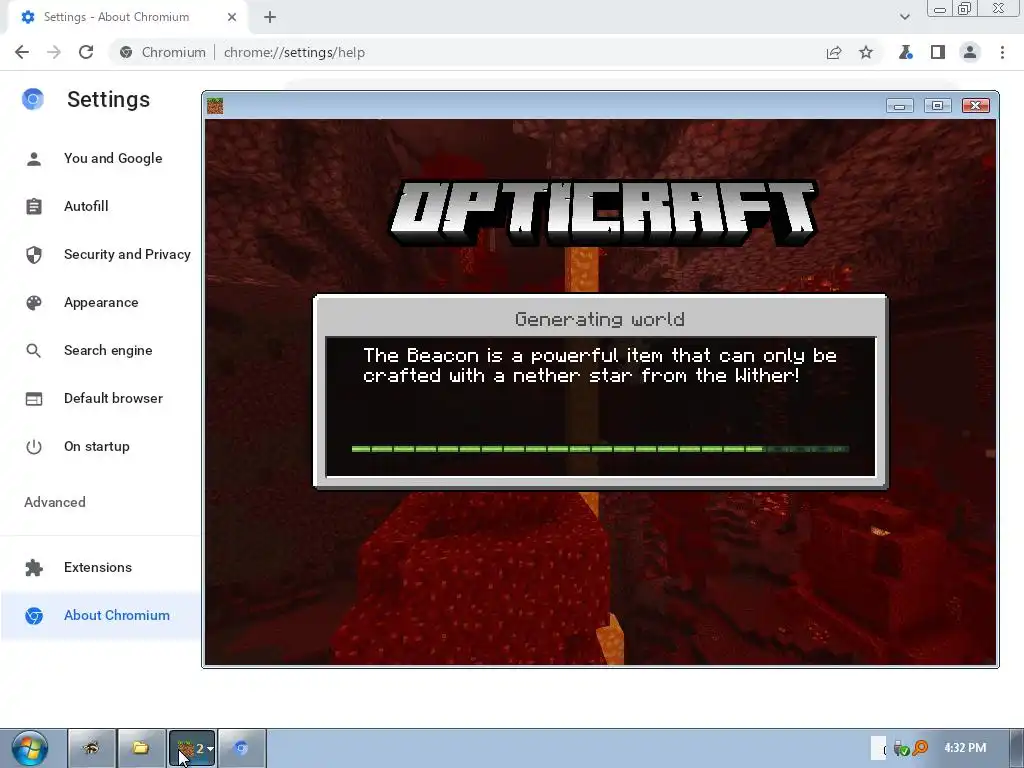Select About Chromium in sidebar
The height and width of the screenshot is (768, 1024).
pos(101,615)
